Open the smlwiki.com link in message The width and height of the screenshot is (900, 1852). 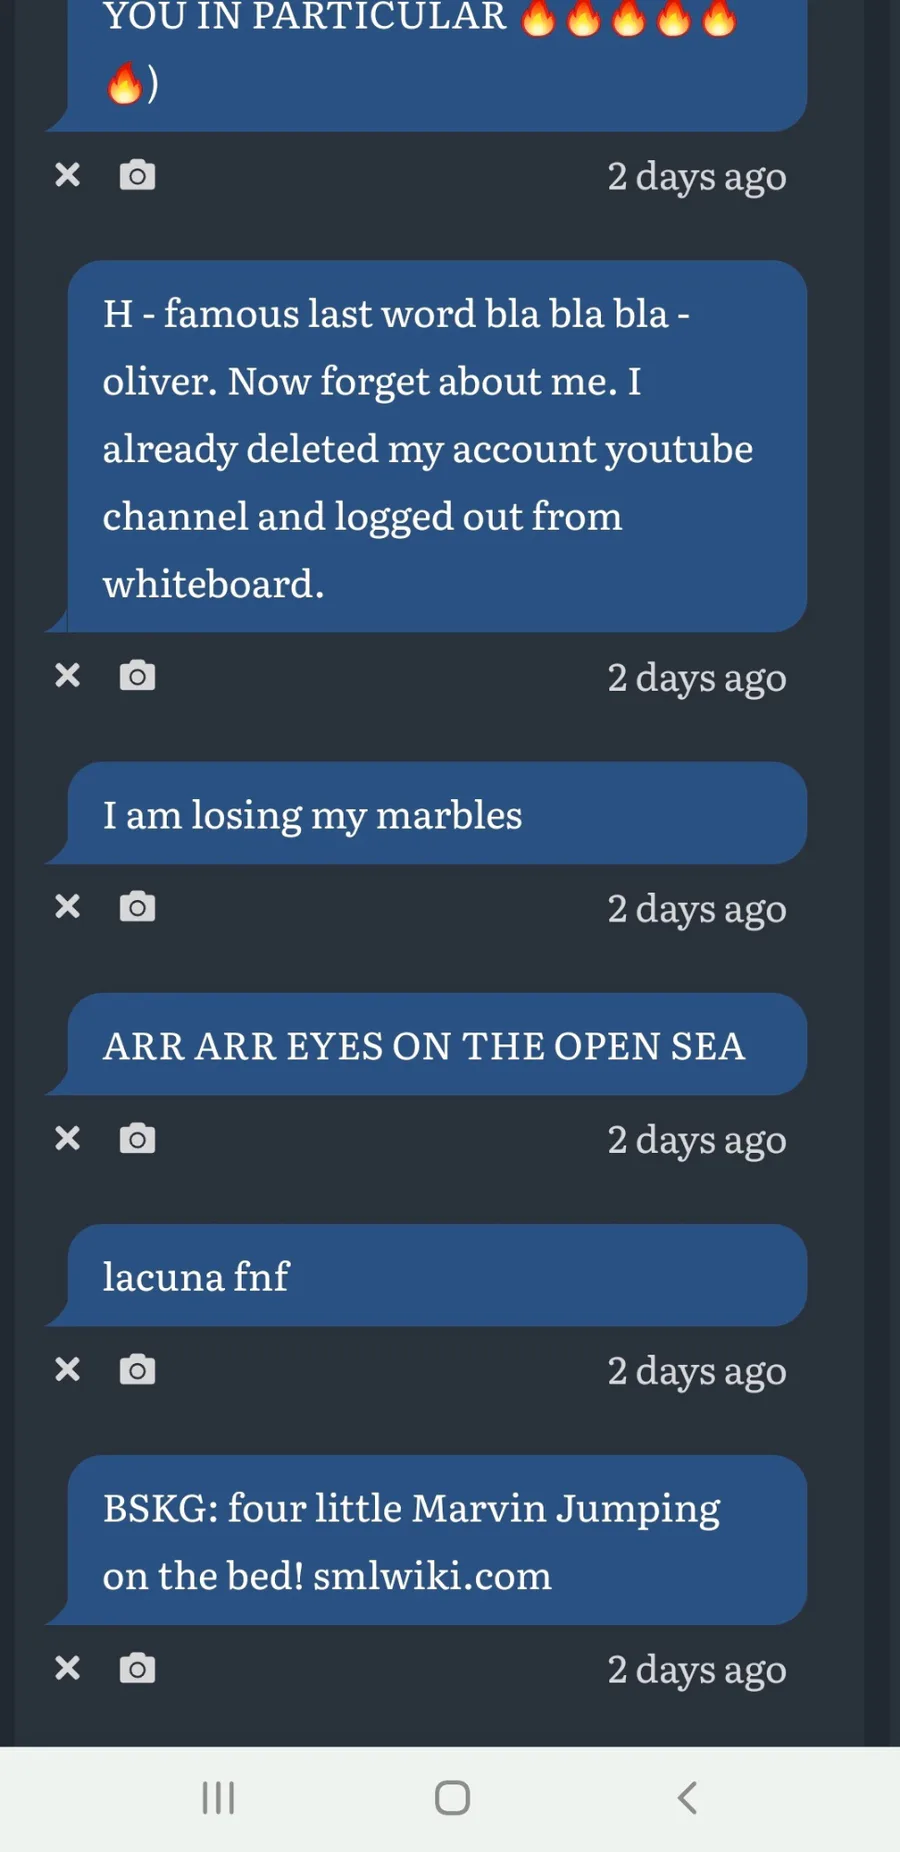coord(432,1576)
